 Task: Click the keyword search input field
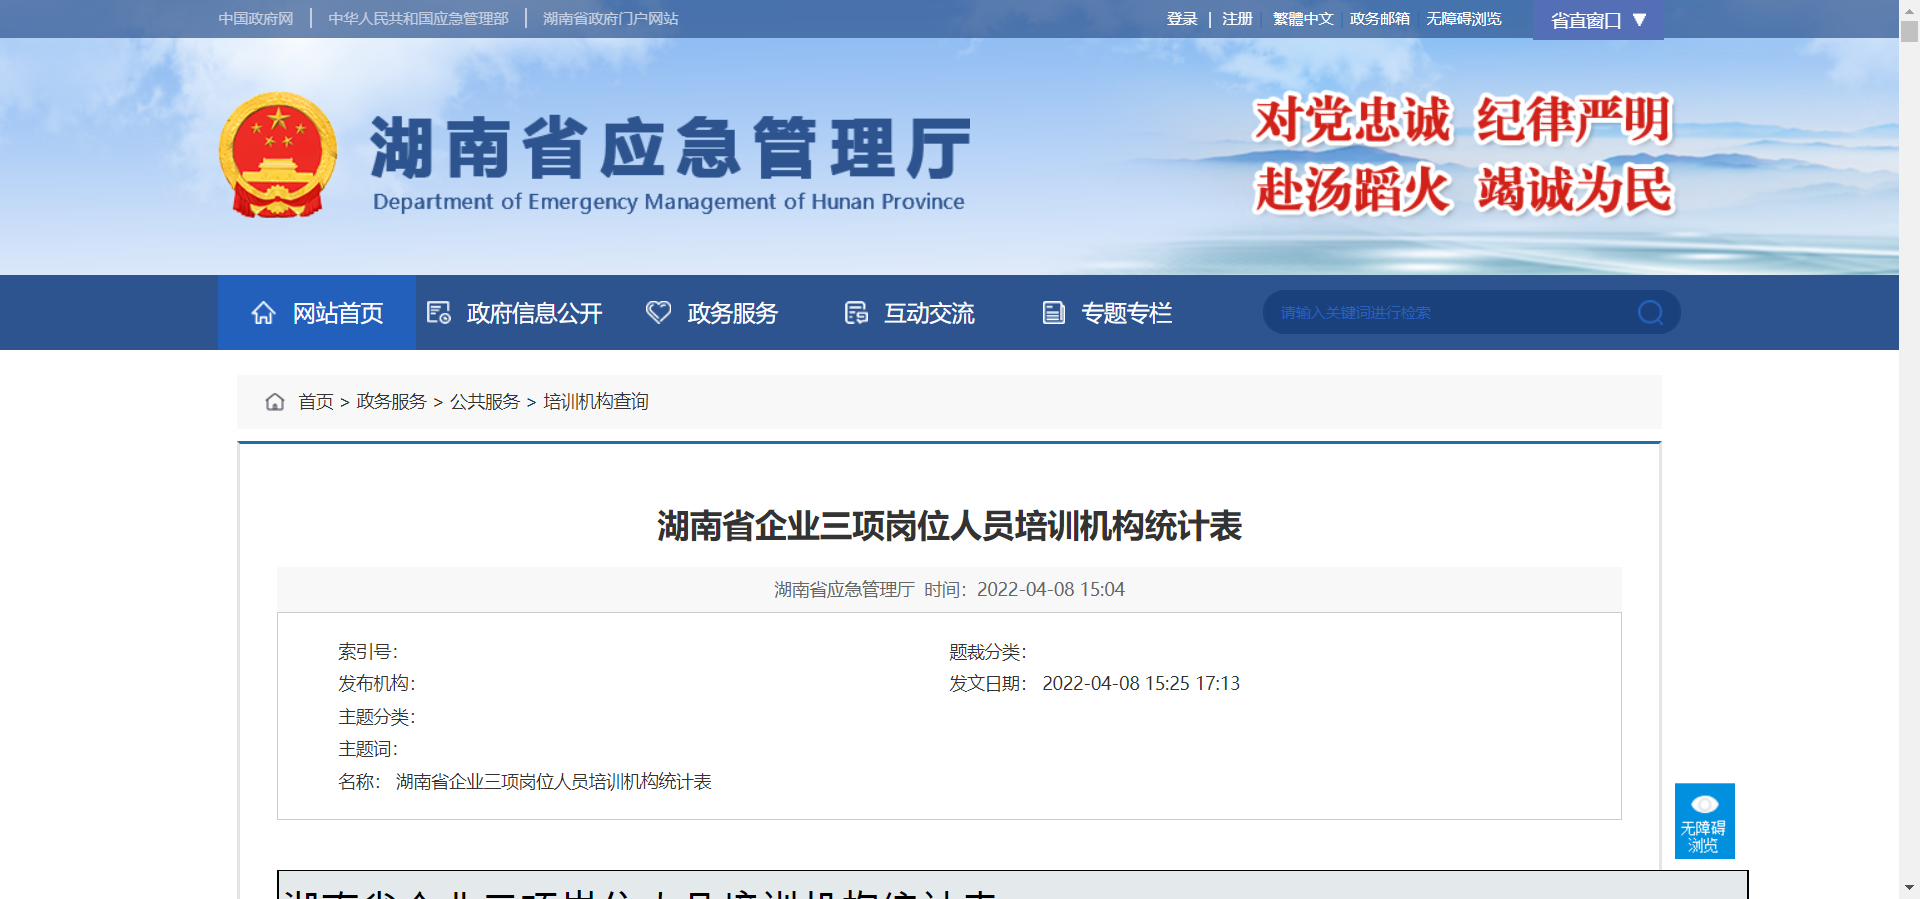coord(1450,313)
